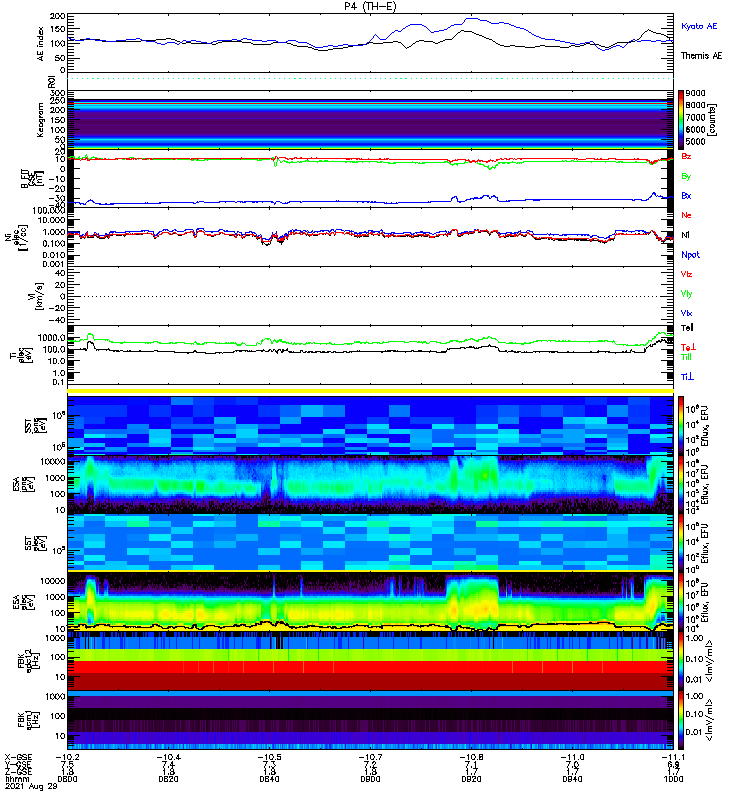
Task: Select the red Ne legend label
Action: click(686, 215)
